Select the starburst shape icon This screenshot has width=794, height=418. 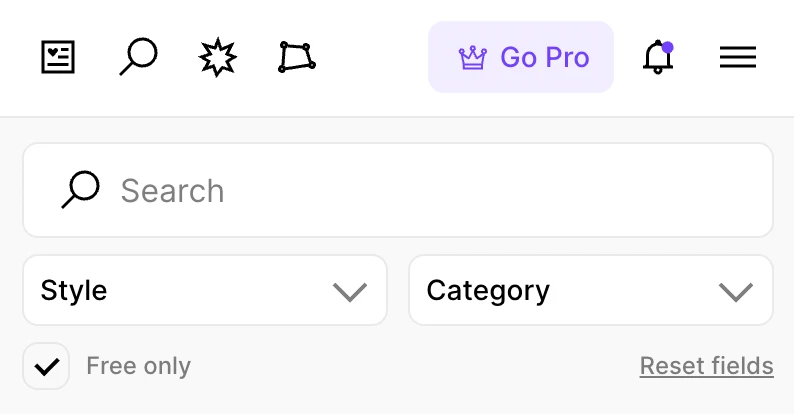pos(217,57)
